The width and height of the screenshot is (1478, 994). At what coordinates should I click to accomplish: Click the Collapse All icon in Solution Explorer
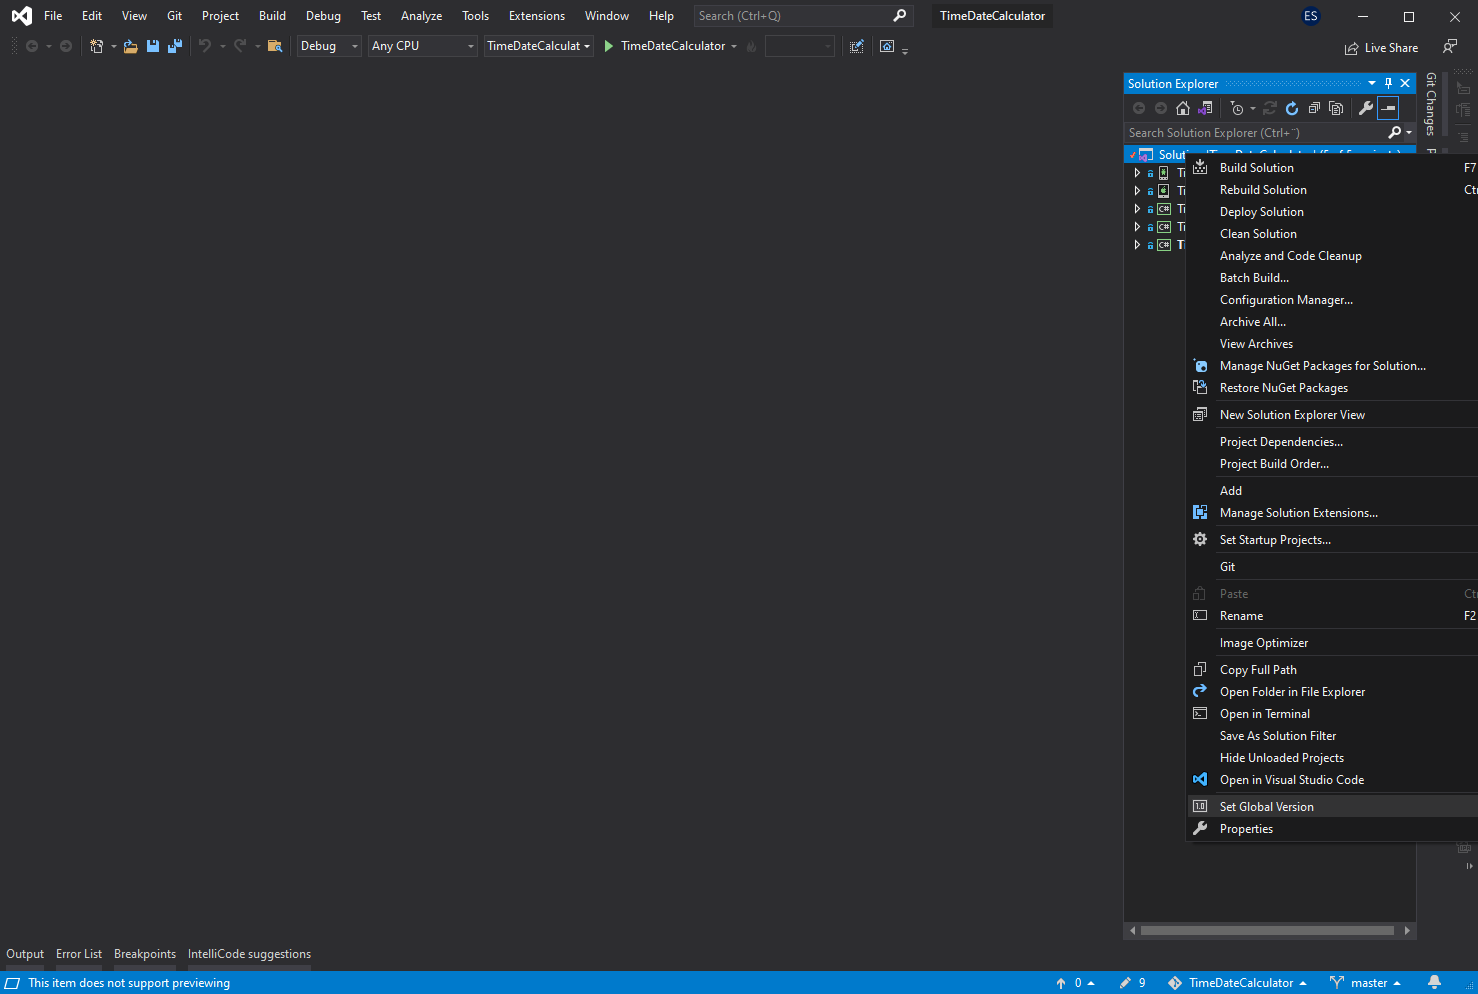(x=1314, y=108)
